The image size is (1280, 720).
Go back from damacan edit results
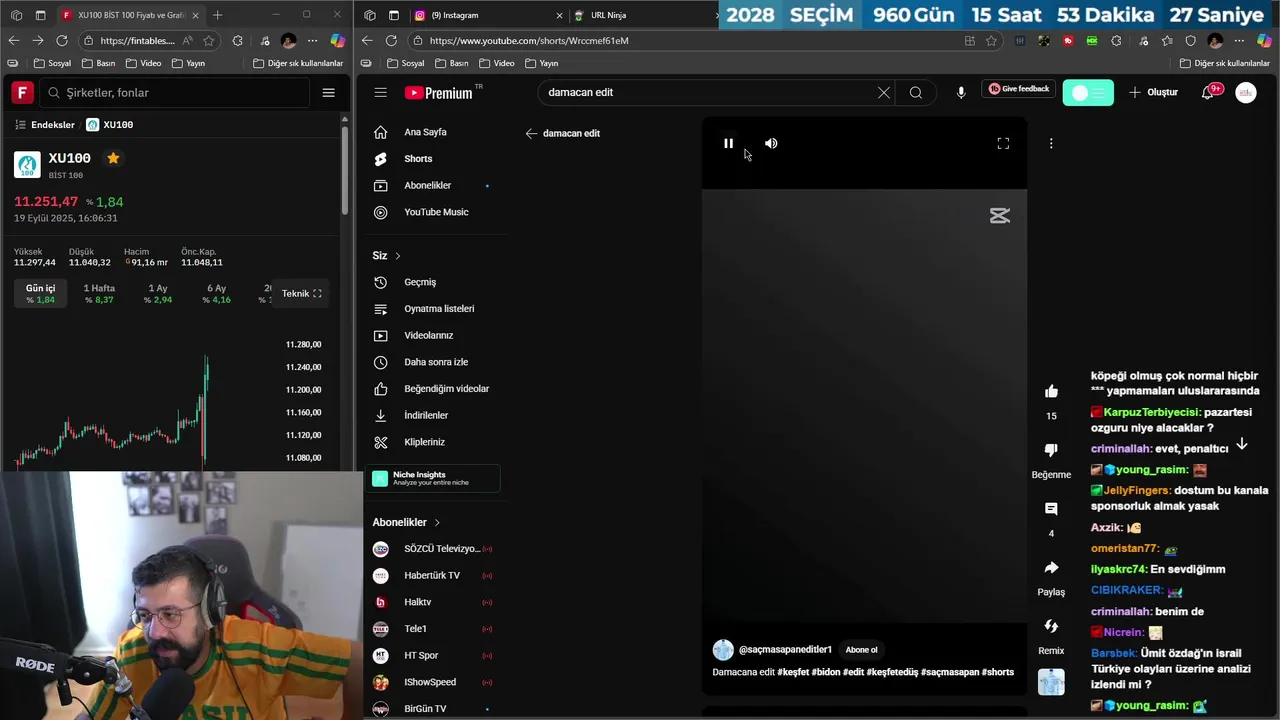tap(531, 133)
